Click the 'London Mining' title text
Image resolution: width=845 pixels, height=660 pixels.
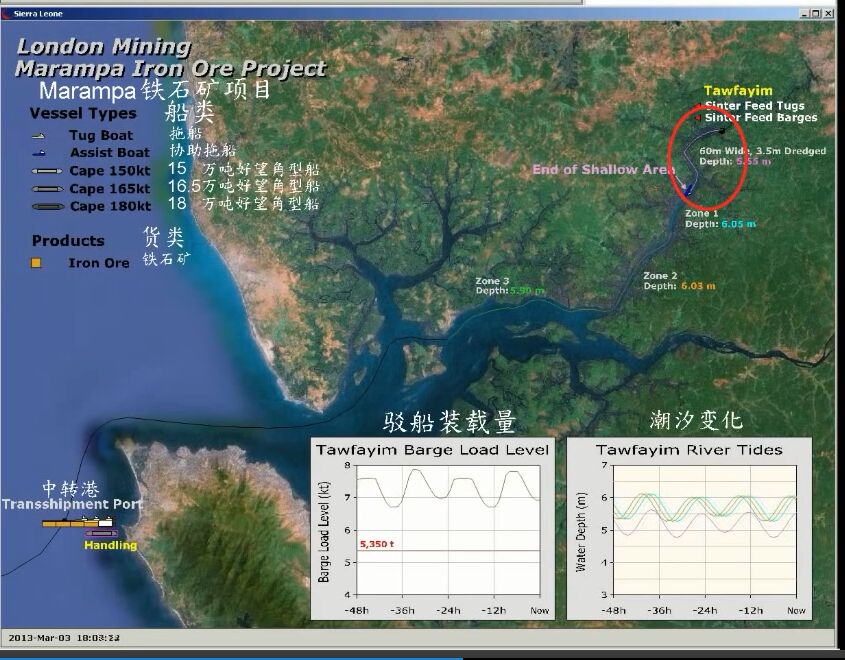point(104,47)
